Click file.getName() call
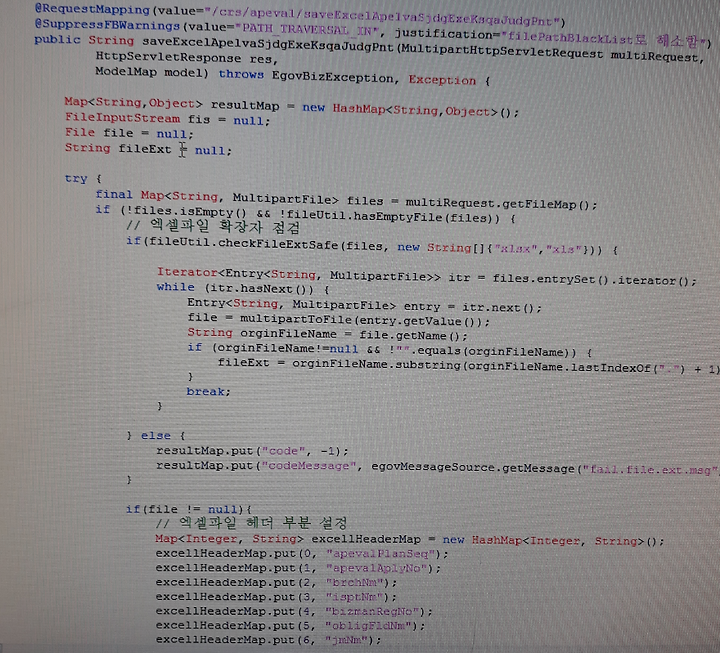 coord(413,335)
